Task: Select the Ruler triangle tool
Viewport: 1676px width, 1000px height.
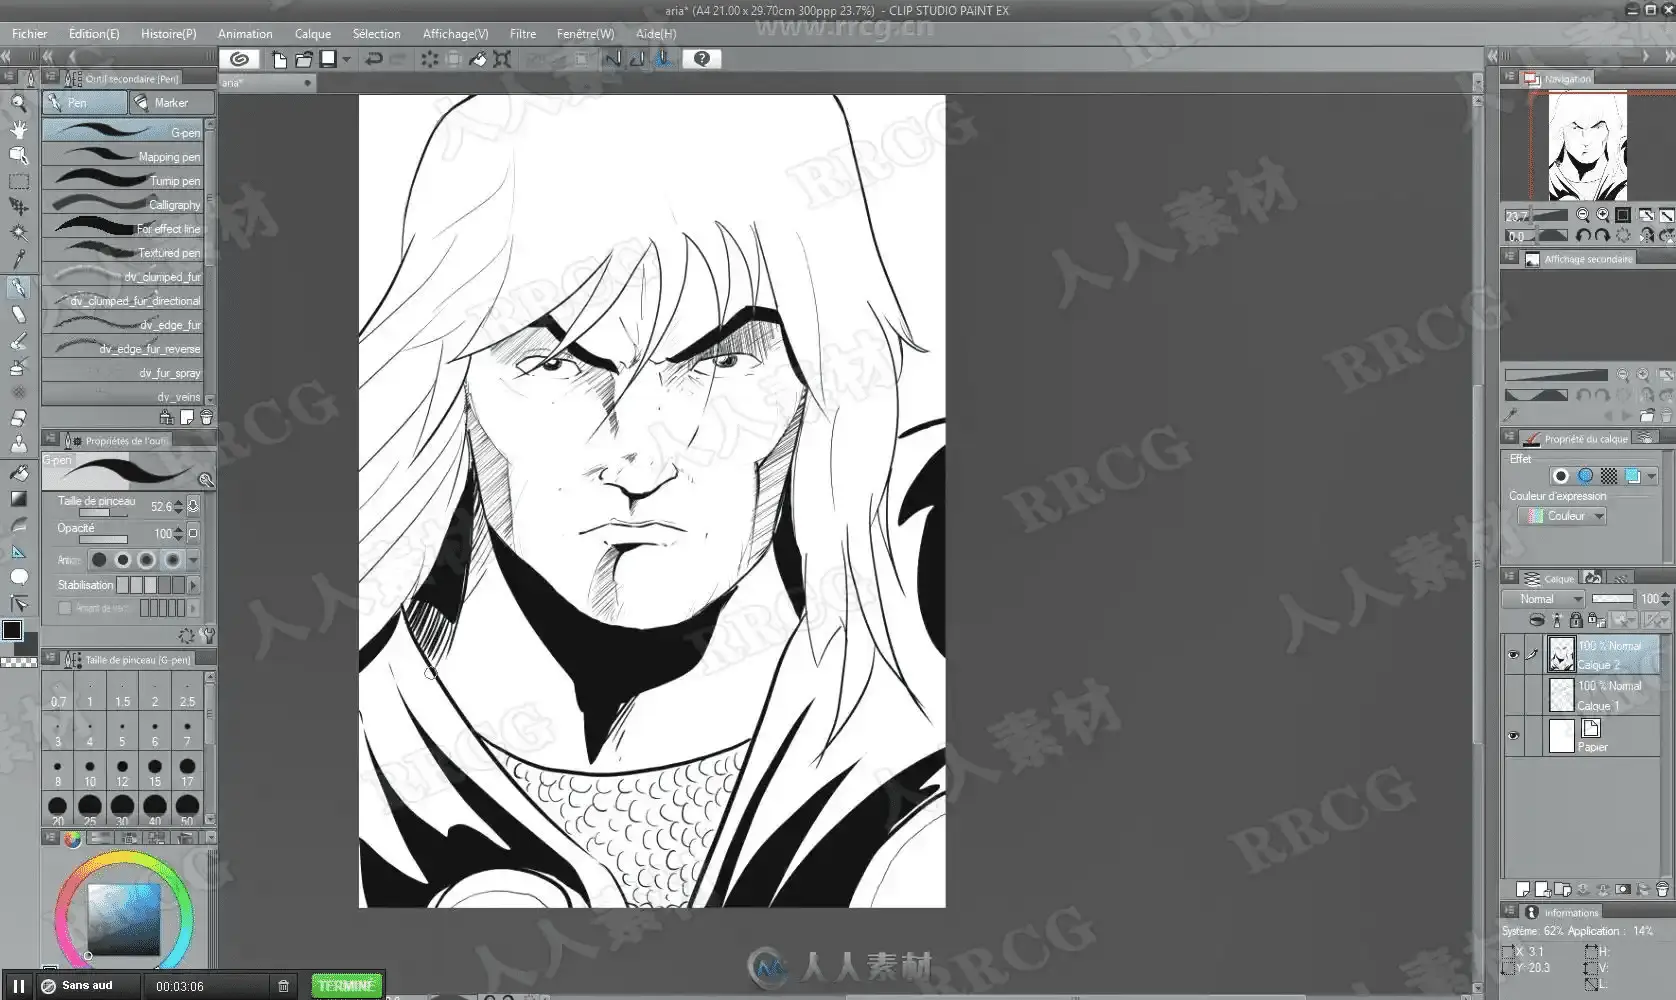Action: (18, 551)
